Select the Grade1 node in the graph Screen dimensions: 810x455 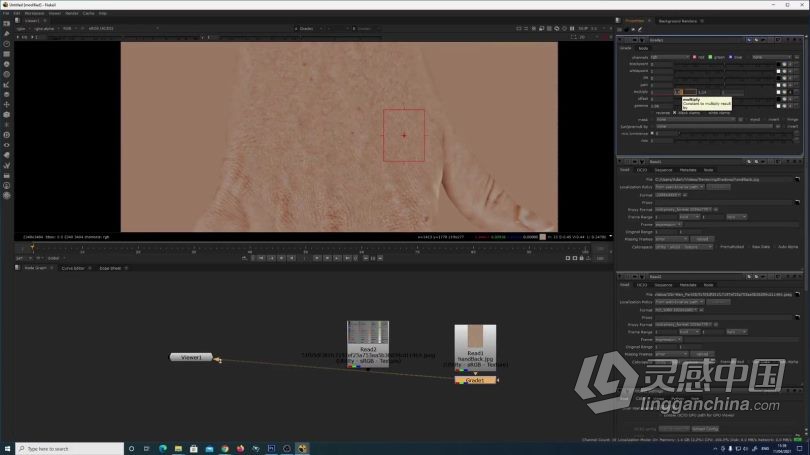475,380
